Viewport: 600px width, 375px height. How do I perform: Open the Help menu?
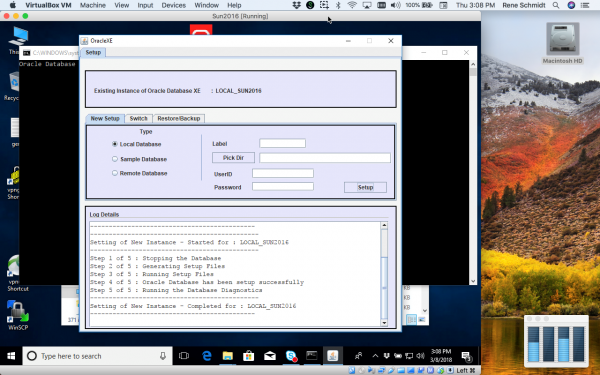click(234, 5)
